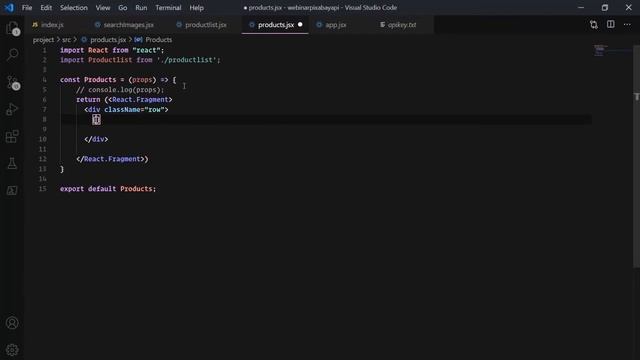
Task: Click the 'const Products = (props)' line
Action: point(118,80)
